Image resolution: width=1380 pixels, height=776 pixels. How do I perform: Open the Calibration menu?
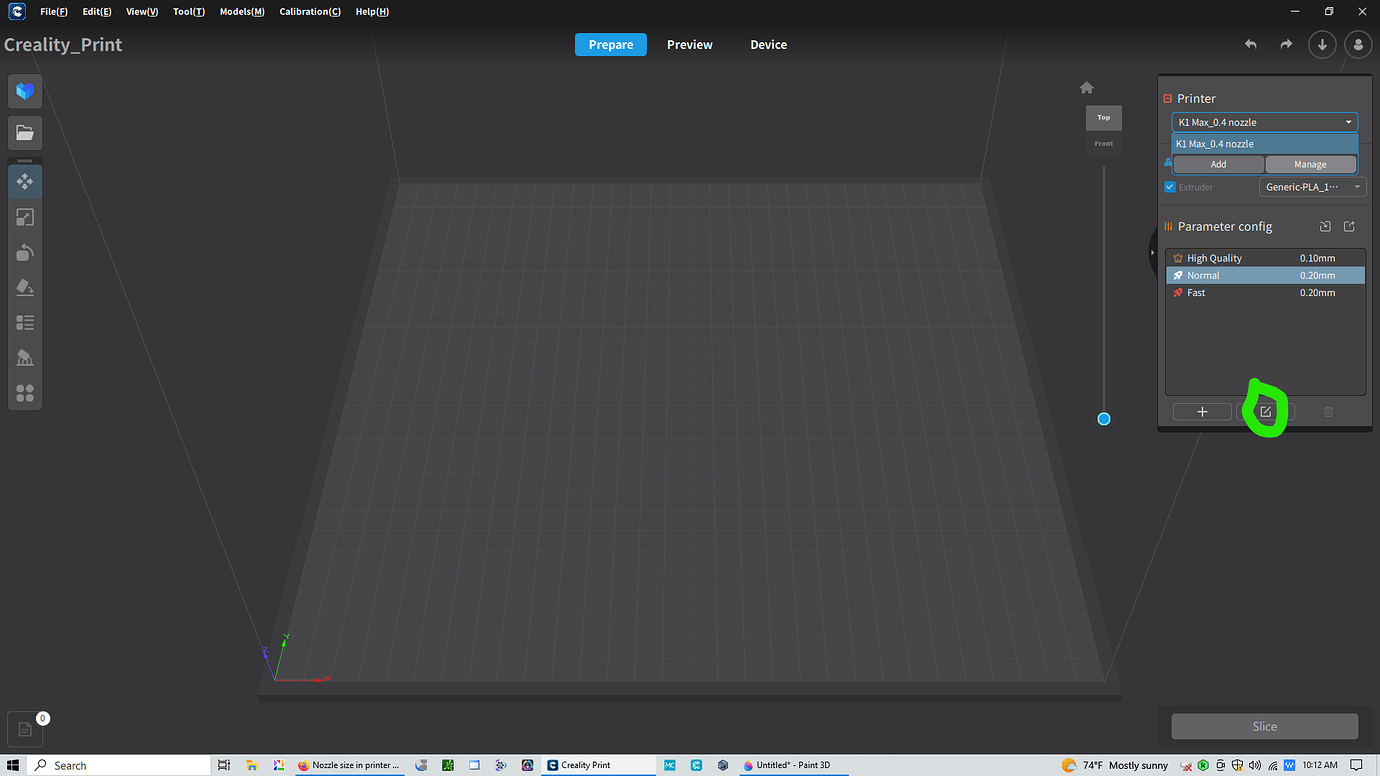(x=309, y=12)
